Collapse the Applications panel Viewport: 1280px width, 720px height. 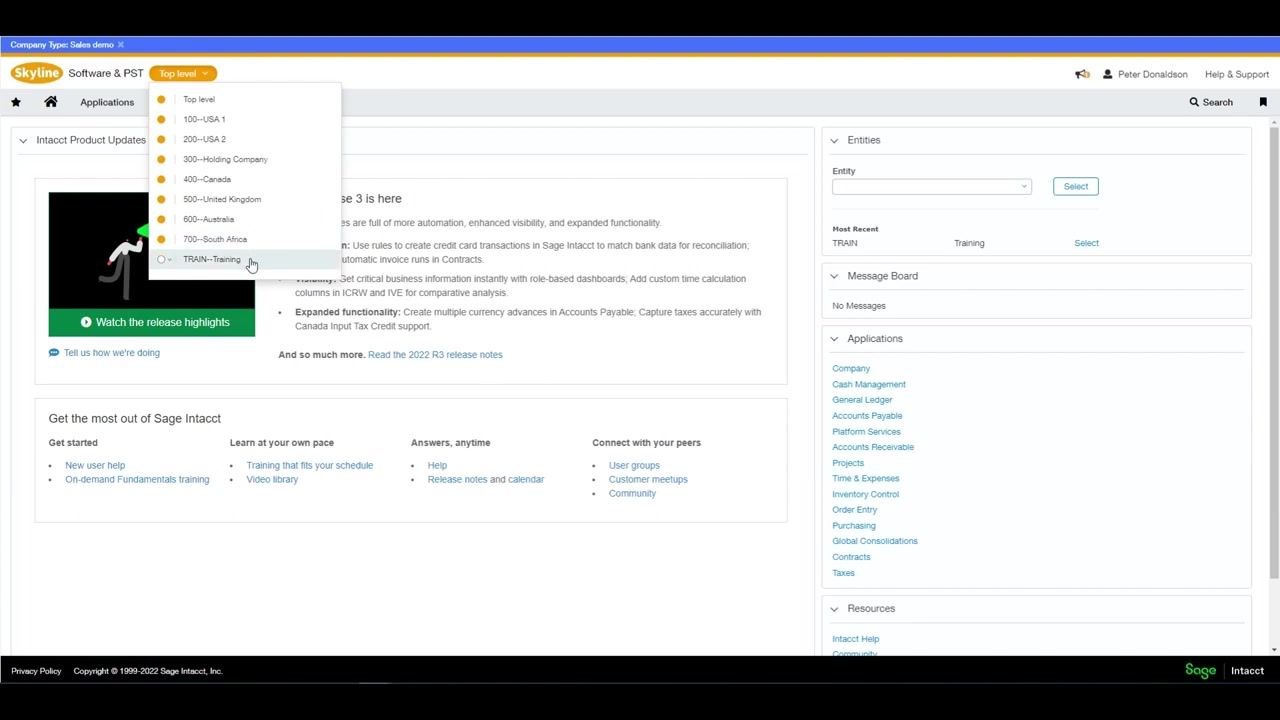(834, 339)
